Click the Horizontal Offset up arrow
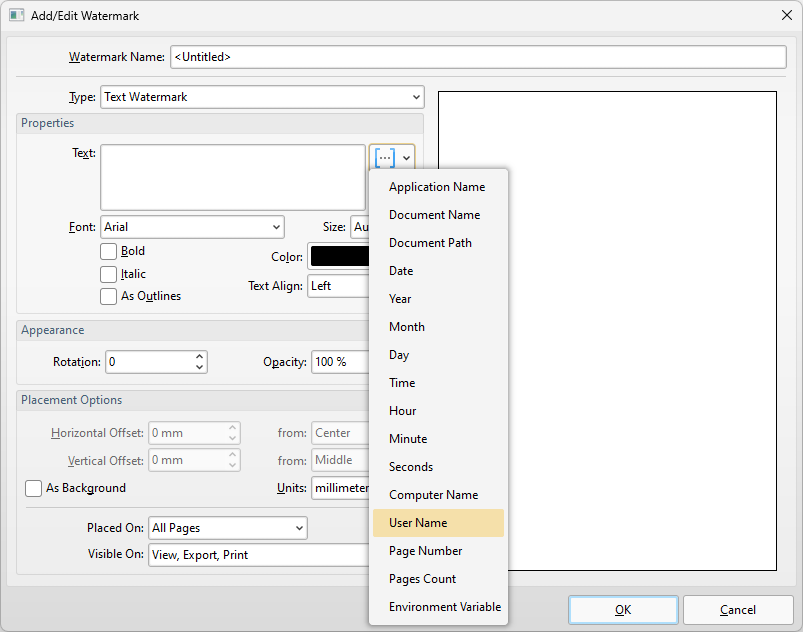Screen dimensions: 803x632 click(232, 427)
